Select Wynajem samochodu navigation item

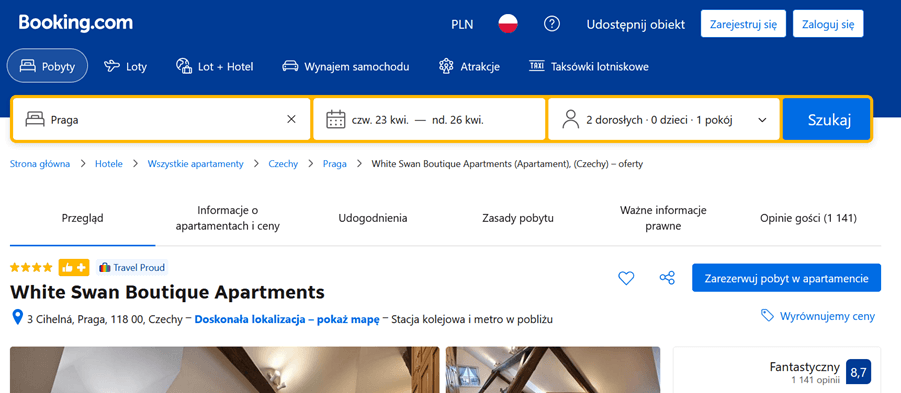345,66
